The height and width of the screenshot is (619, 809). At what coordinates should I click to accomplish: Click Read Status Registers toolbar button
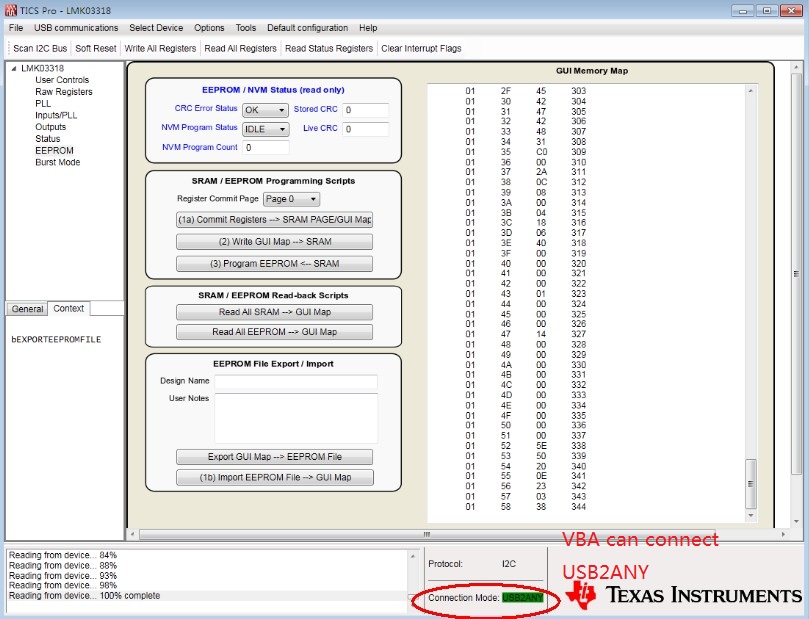(x=329, y=48)
